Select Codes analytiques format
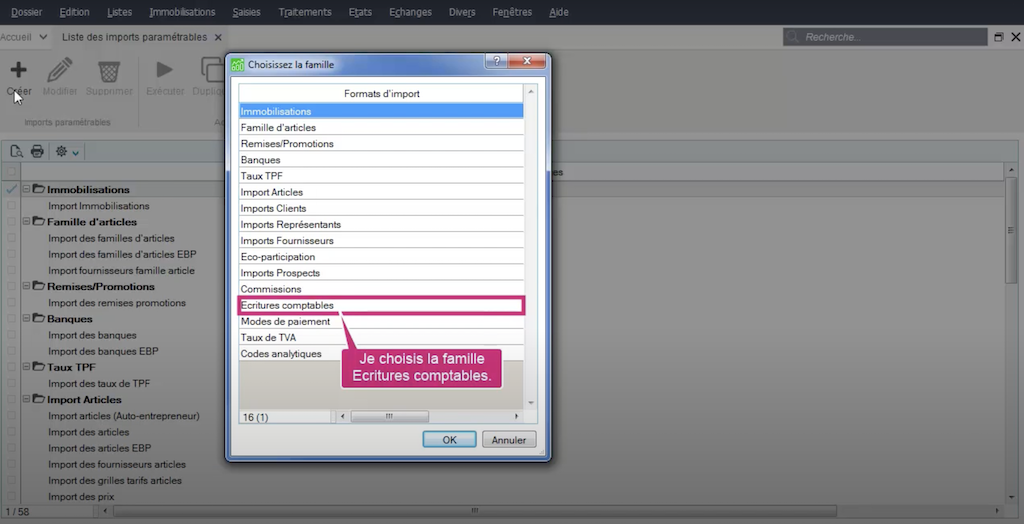 (381, 353)
